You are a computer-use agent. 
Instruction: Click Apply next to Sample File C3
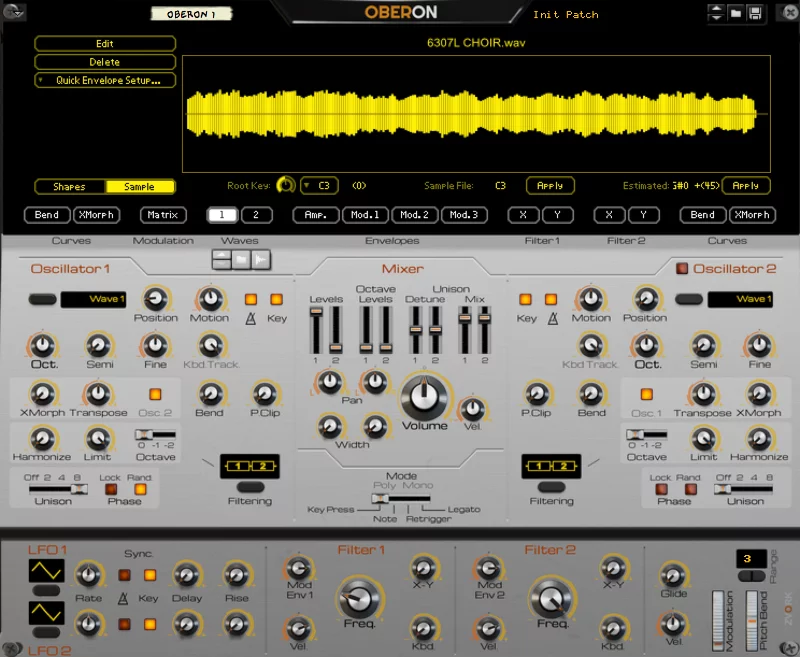coord(550,186)
